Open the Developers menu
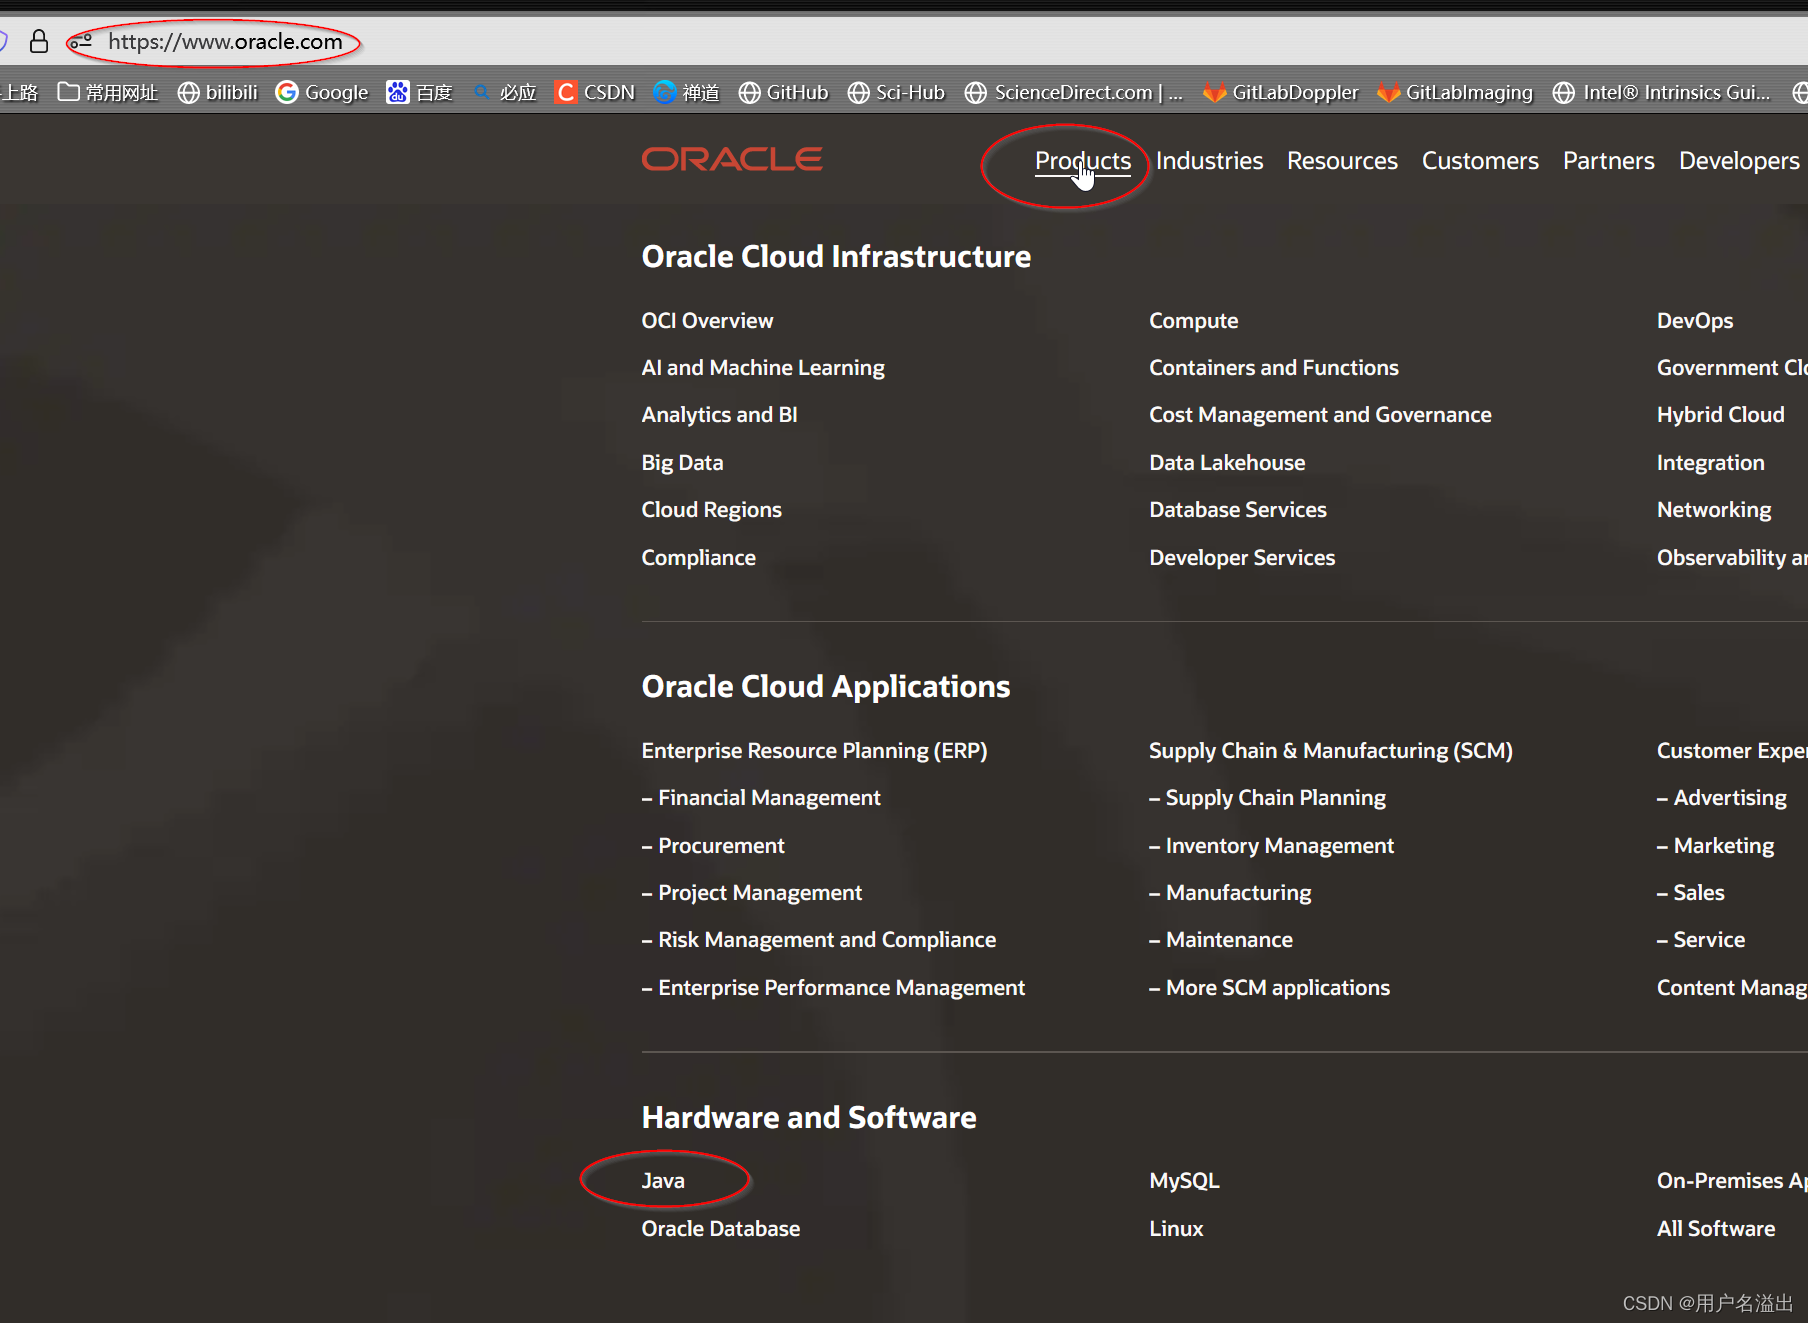Image resolution: width=1808 pixels, height=1323 pixels. coord(1739,161)
